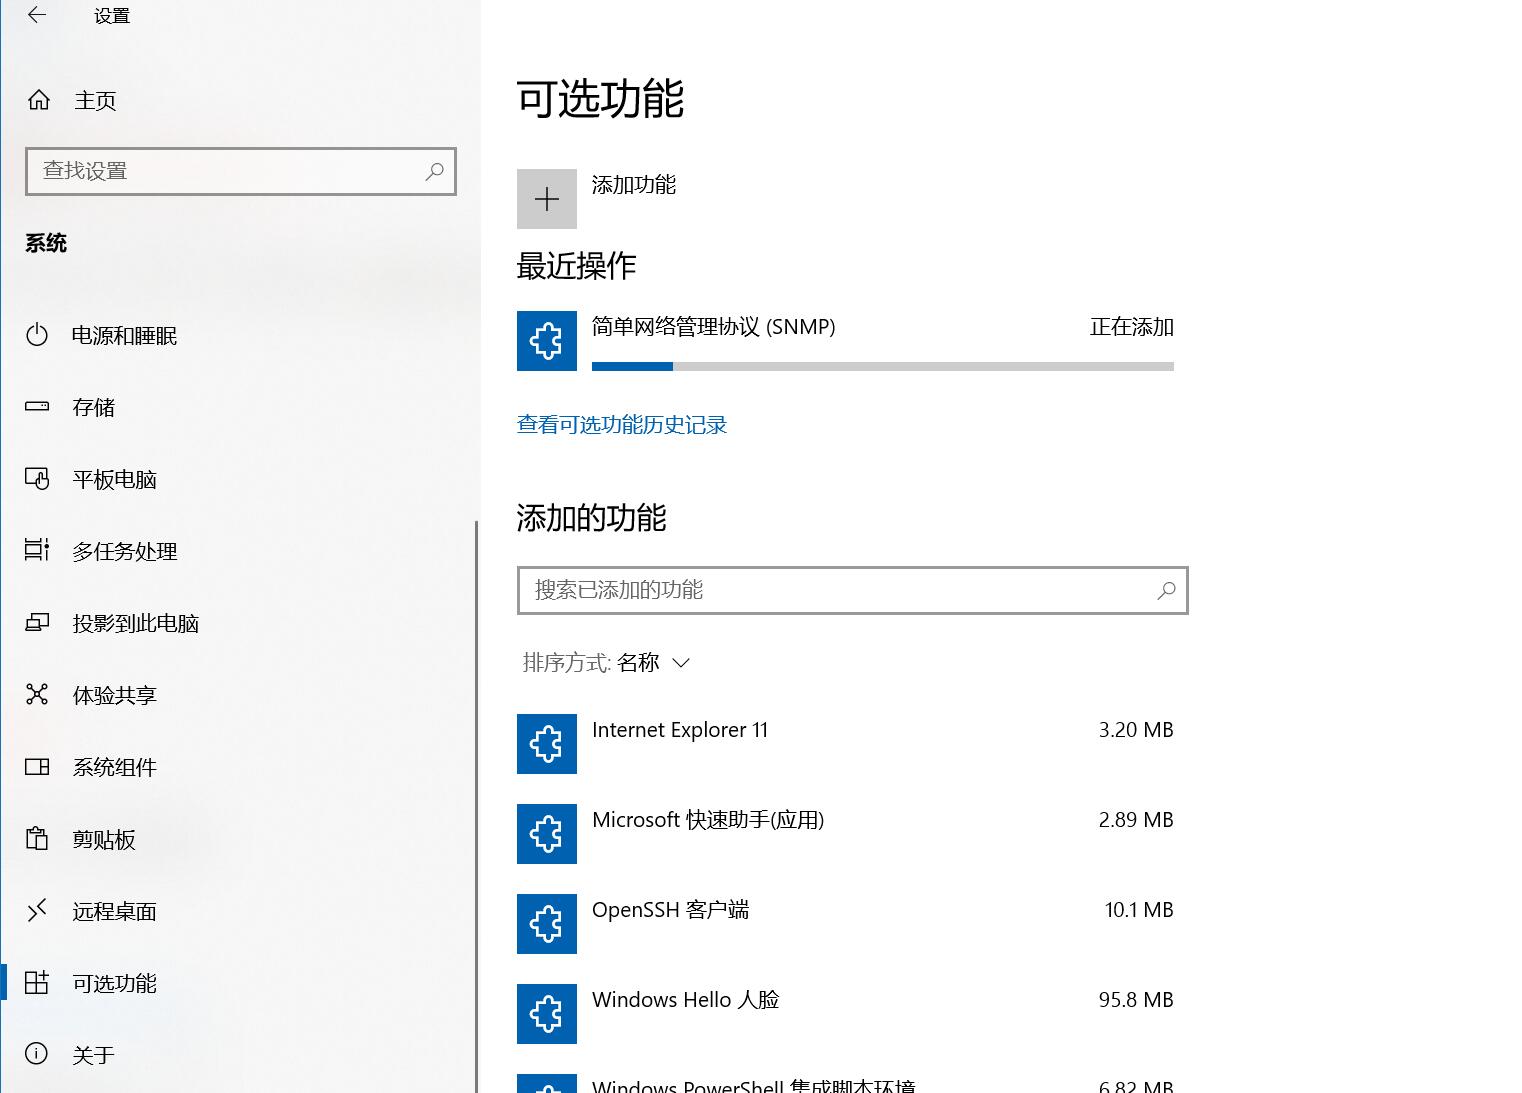Click the 95.8 MB size value
The height and width of the screenshot is (1093, 1522).
[x=1136, y=1000]
